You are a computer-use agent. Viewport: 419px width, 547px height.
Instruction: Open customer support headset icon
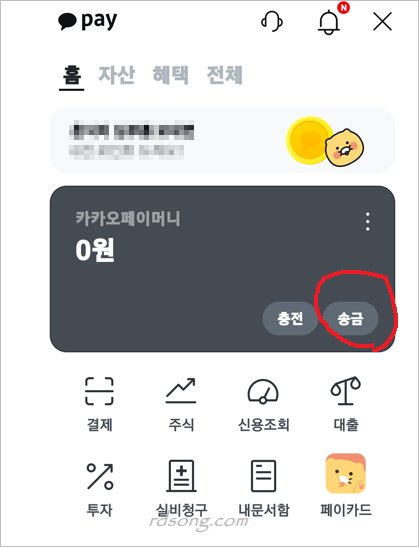(x=272, y=22)
